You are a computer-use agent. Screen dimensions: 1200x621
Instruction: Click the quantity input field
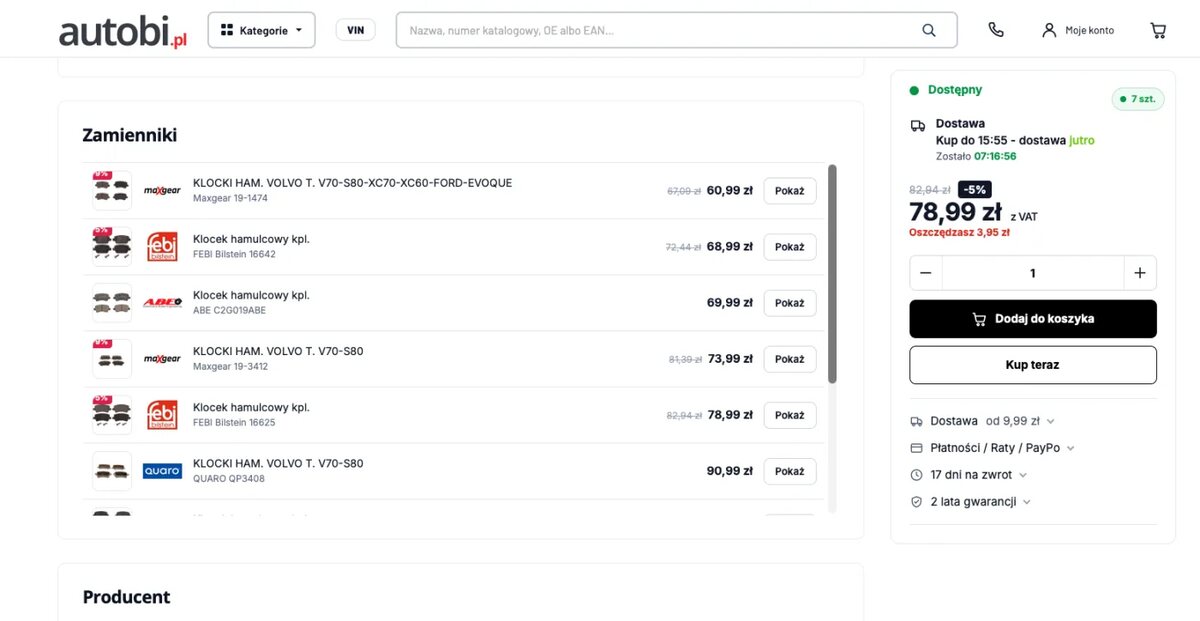point(1033,273)
